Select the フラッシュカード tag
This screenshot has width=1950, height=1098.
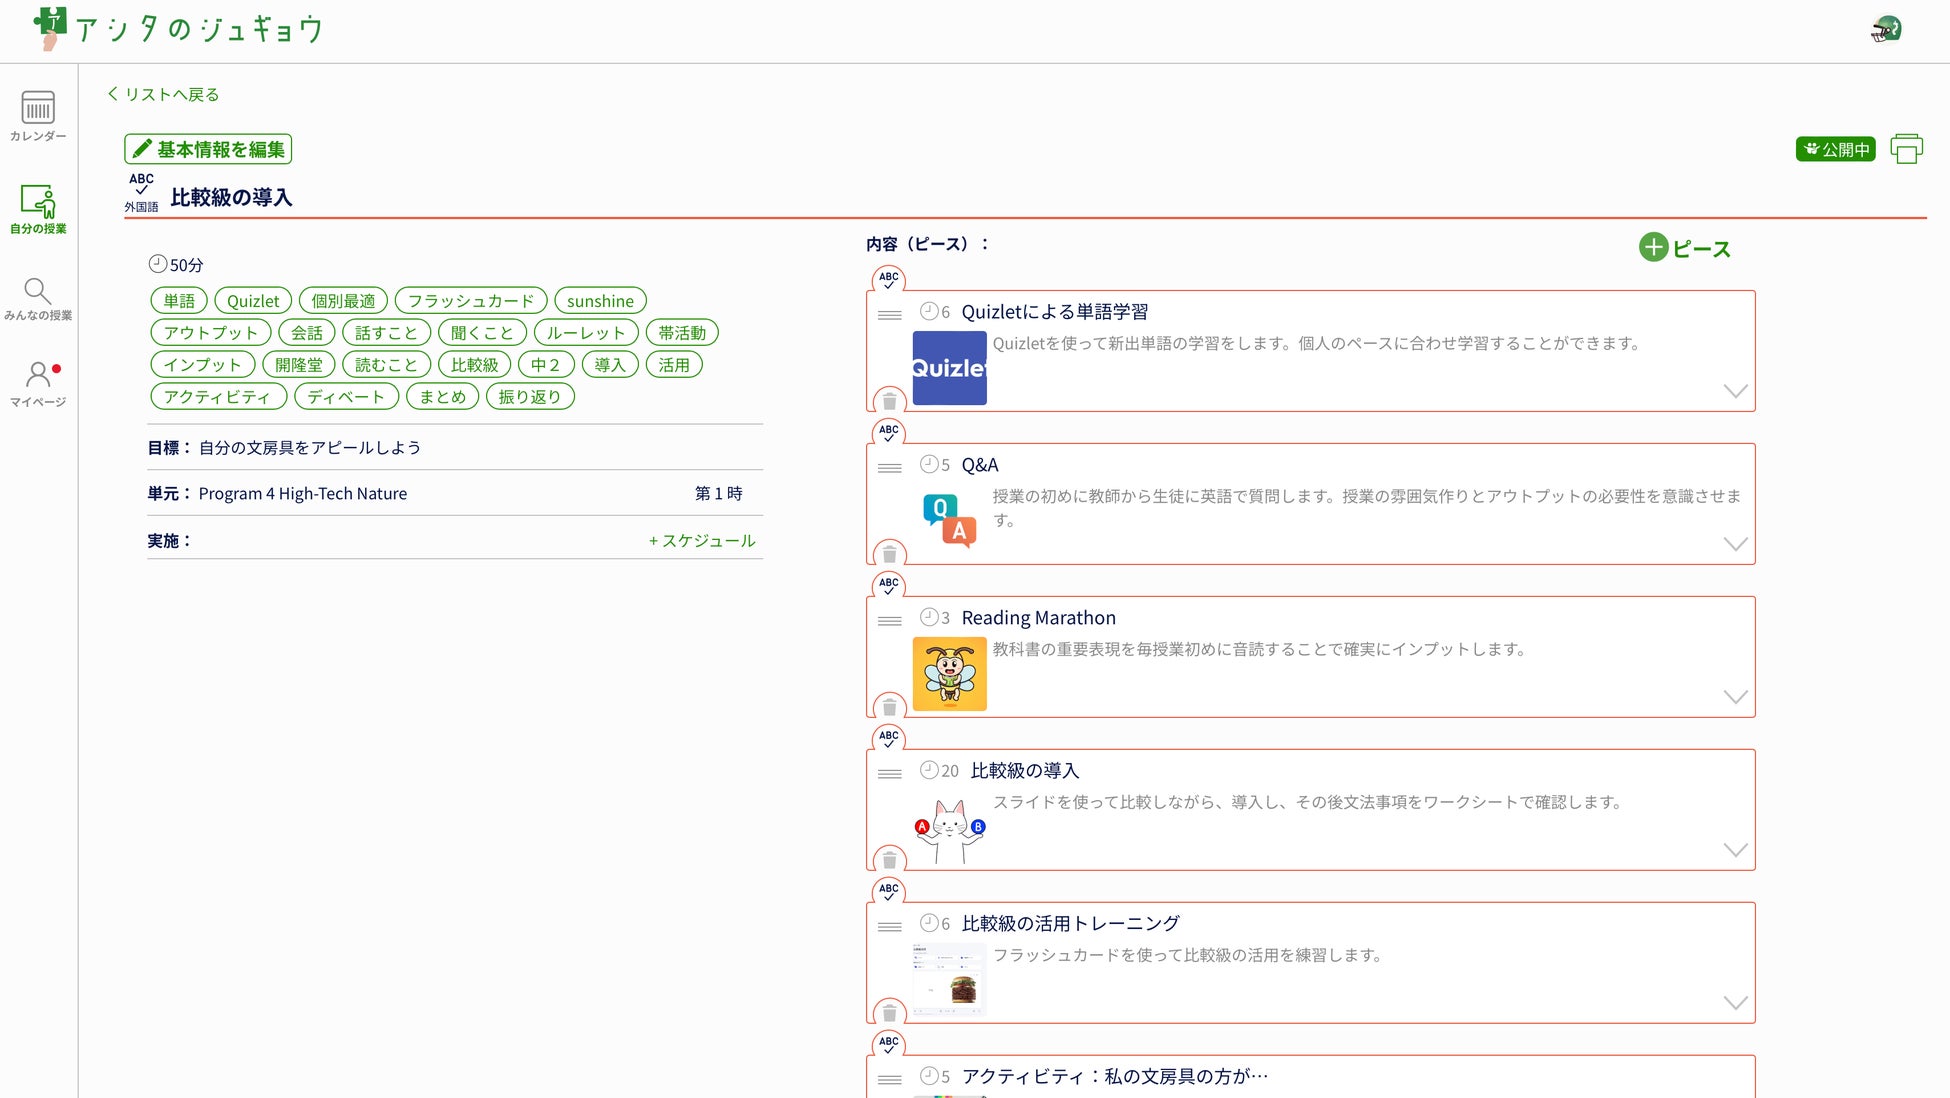click(x=470, y=301)
